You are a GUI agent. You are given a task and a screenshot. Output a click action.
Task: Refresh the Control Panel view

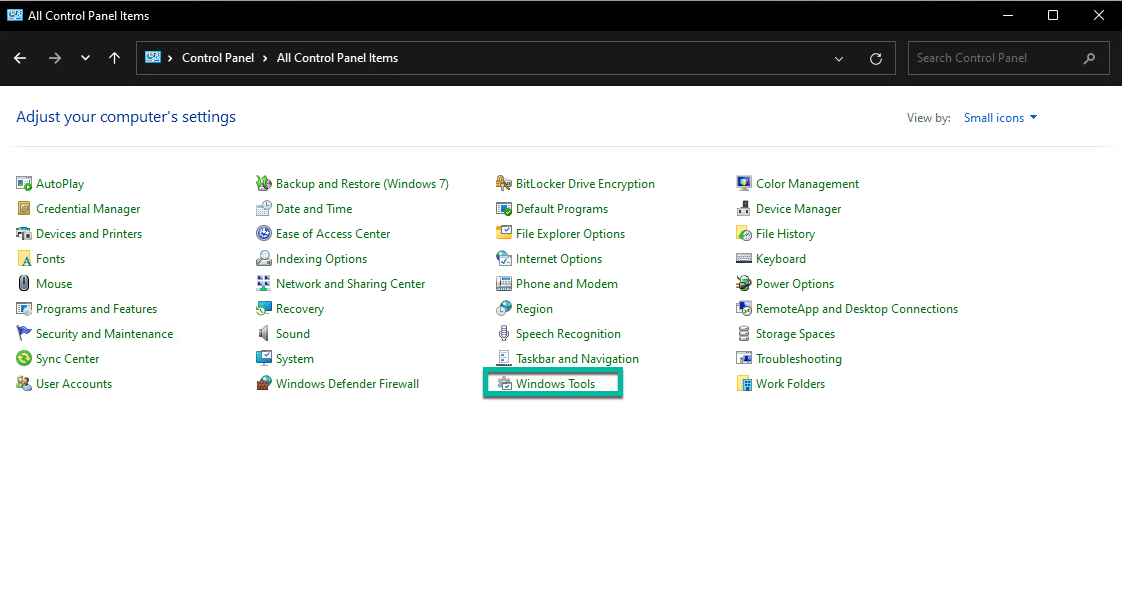876,59
